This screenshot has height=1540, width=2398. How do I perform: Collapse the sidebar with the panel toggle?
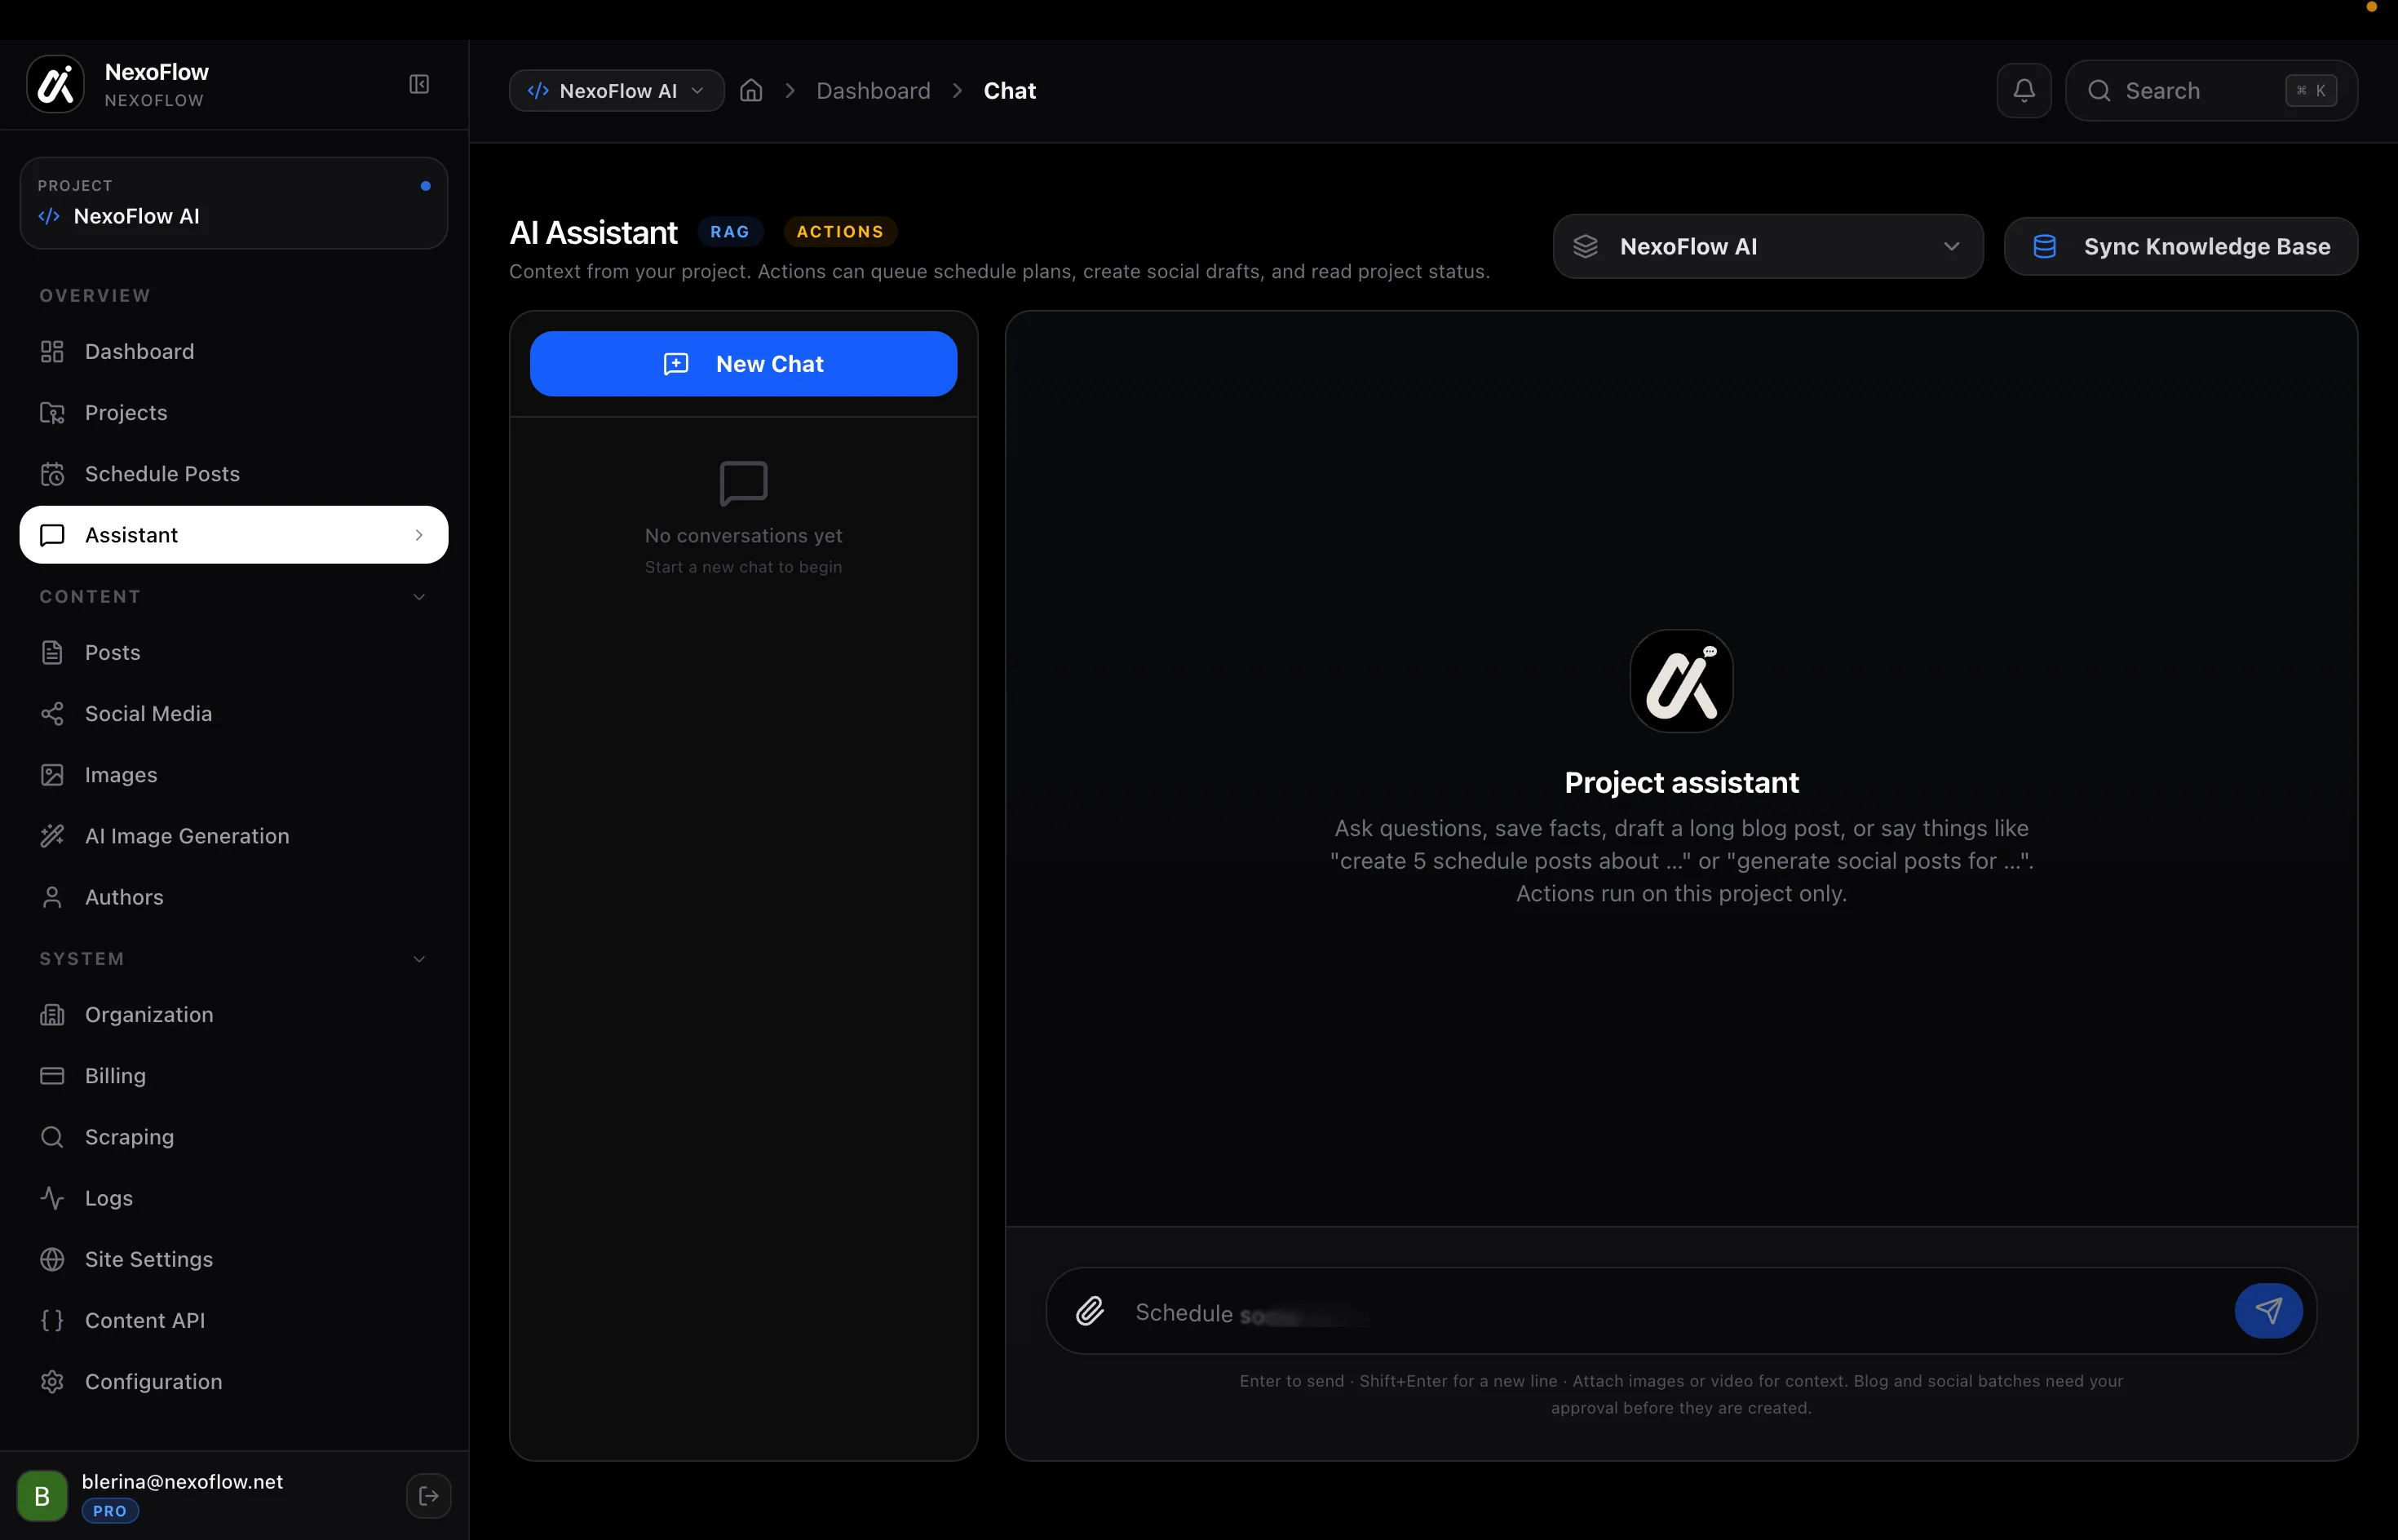[x=418, y=84]
